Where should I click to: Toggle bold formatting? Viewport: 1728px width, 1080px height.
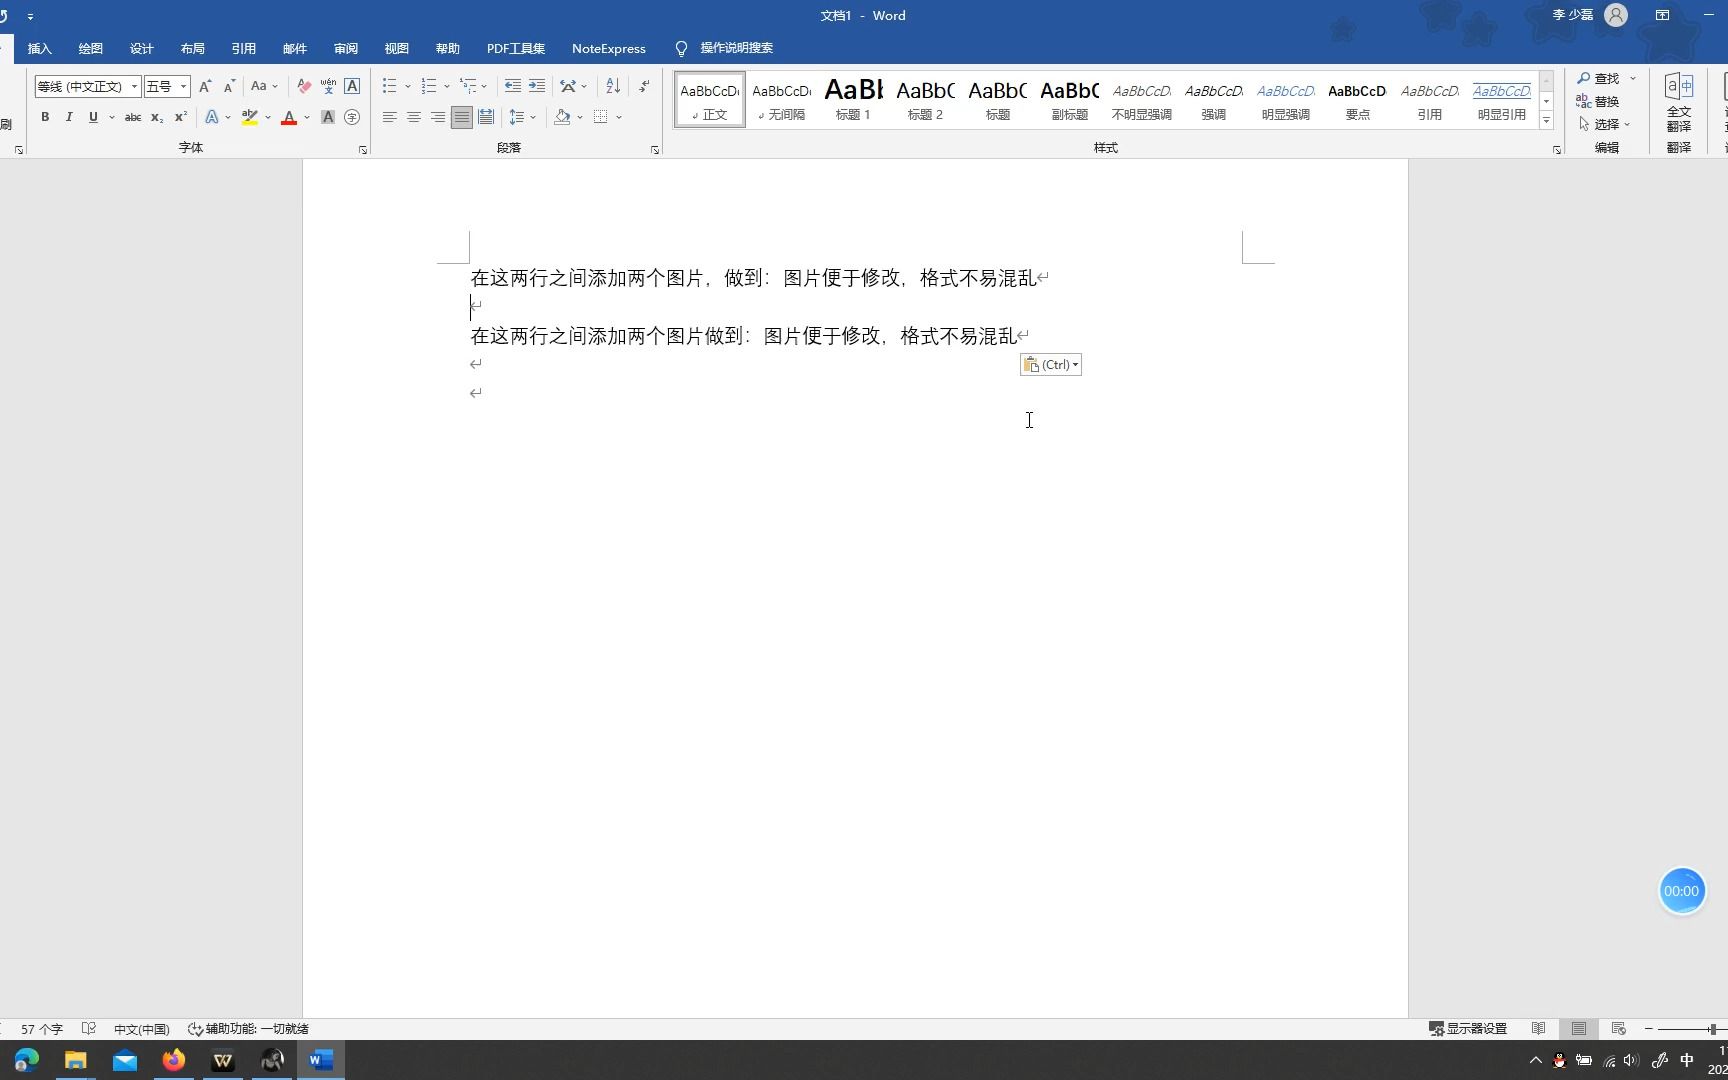[x=45, y=117]
